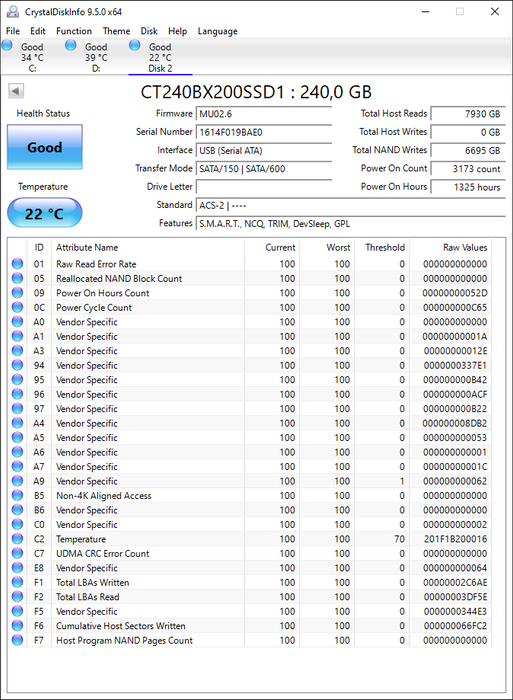
Task: Click the Standard field ACS-2
Action: pyautogui.click(x=350, y=205)
